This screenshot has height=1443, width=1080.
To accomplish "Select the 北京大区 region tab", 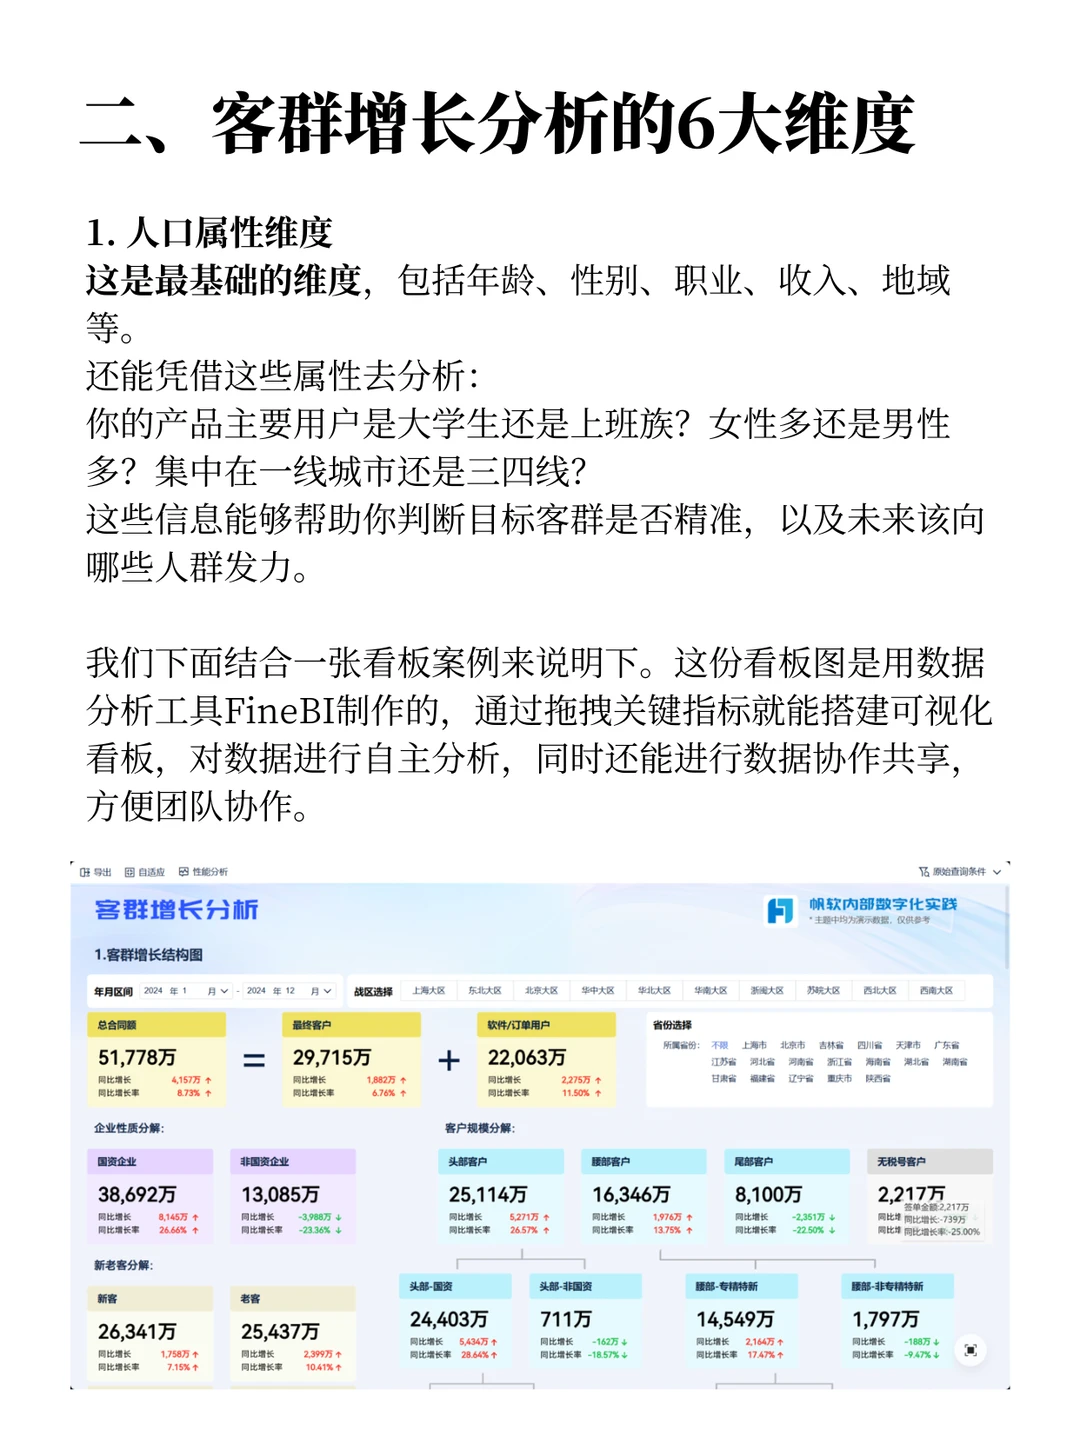I will 541,991.
